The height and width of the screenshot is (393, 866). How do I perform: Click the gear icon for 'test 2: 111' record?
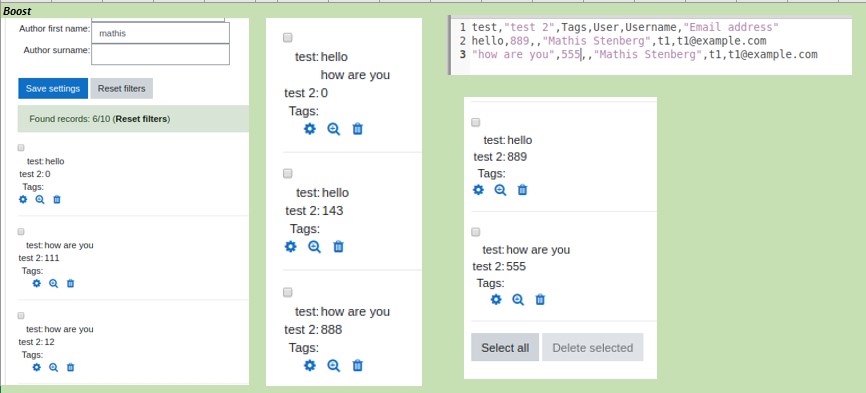tap(36, 284)
